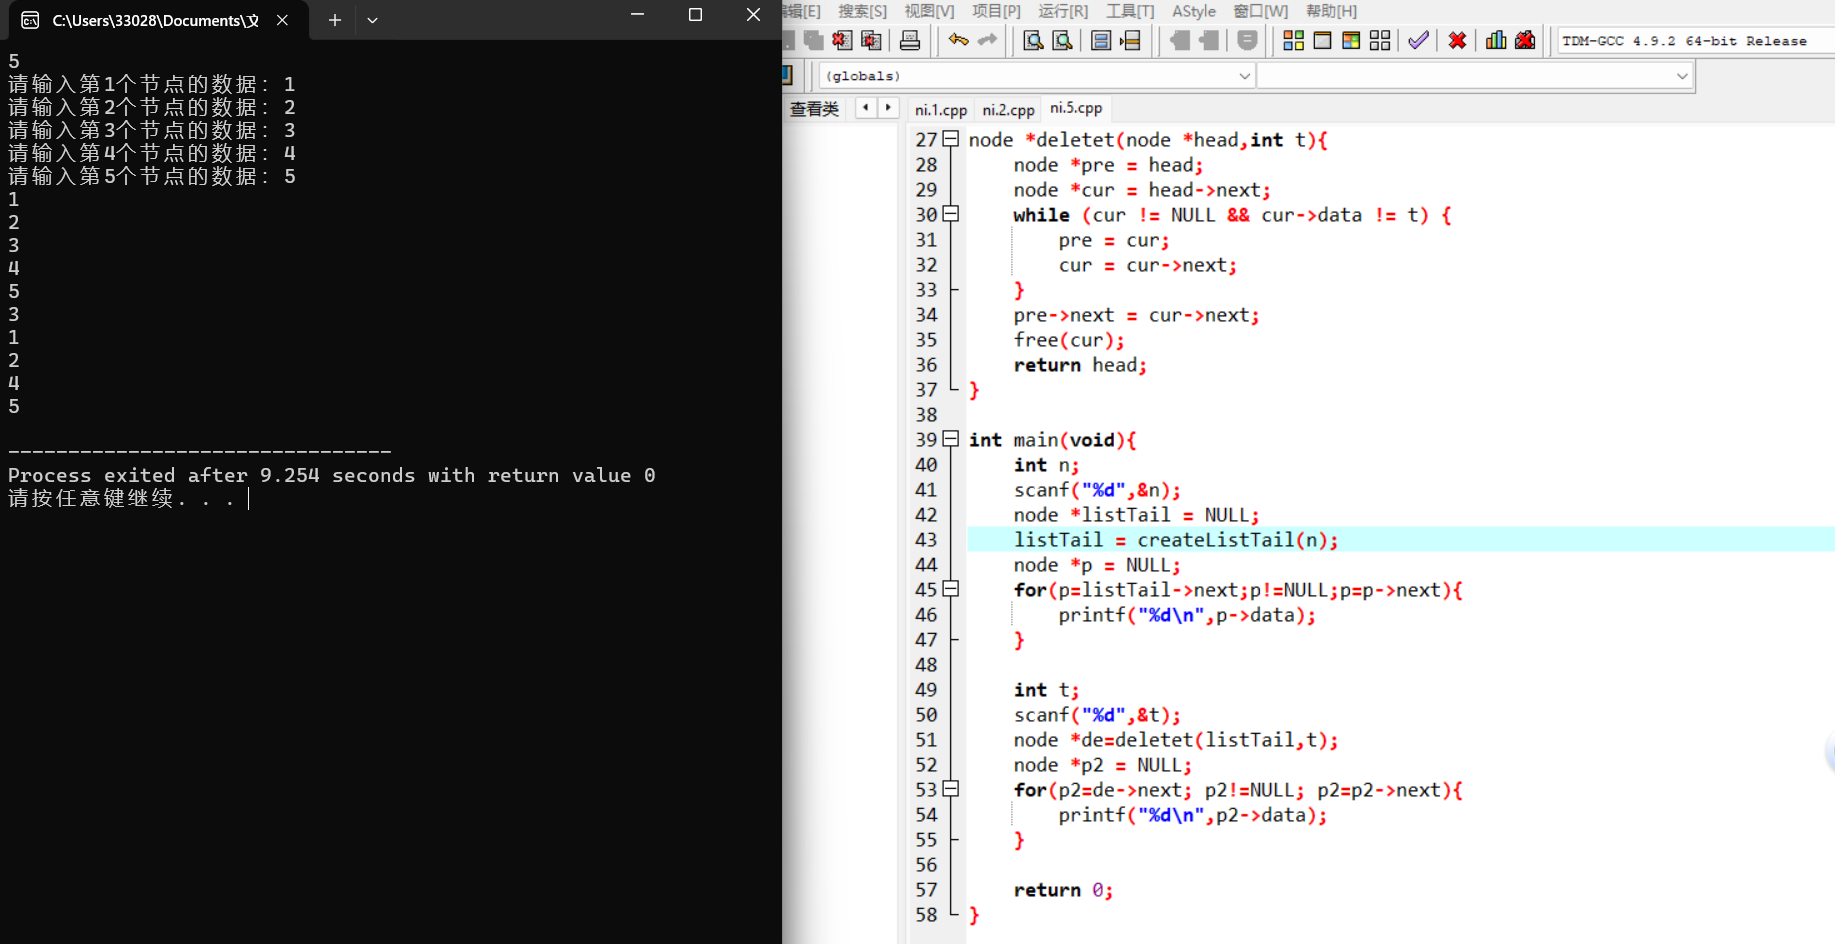The width and height of the screenshot is (1835, 944).
Task: Open the 视图[V] menu
Action: 929,11
